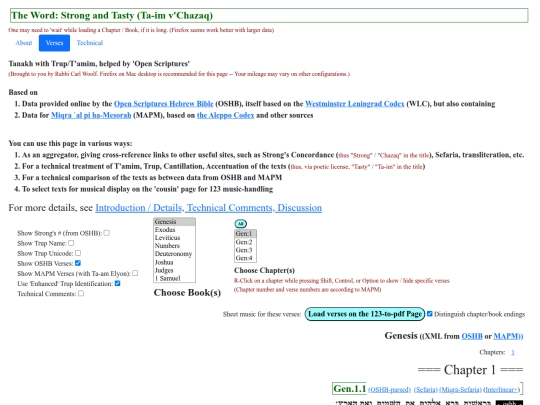Select Deuteronomy in the book list
The width and height of the screenshot is (540, 405).
(174, 254)
